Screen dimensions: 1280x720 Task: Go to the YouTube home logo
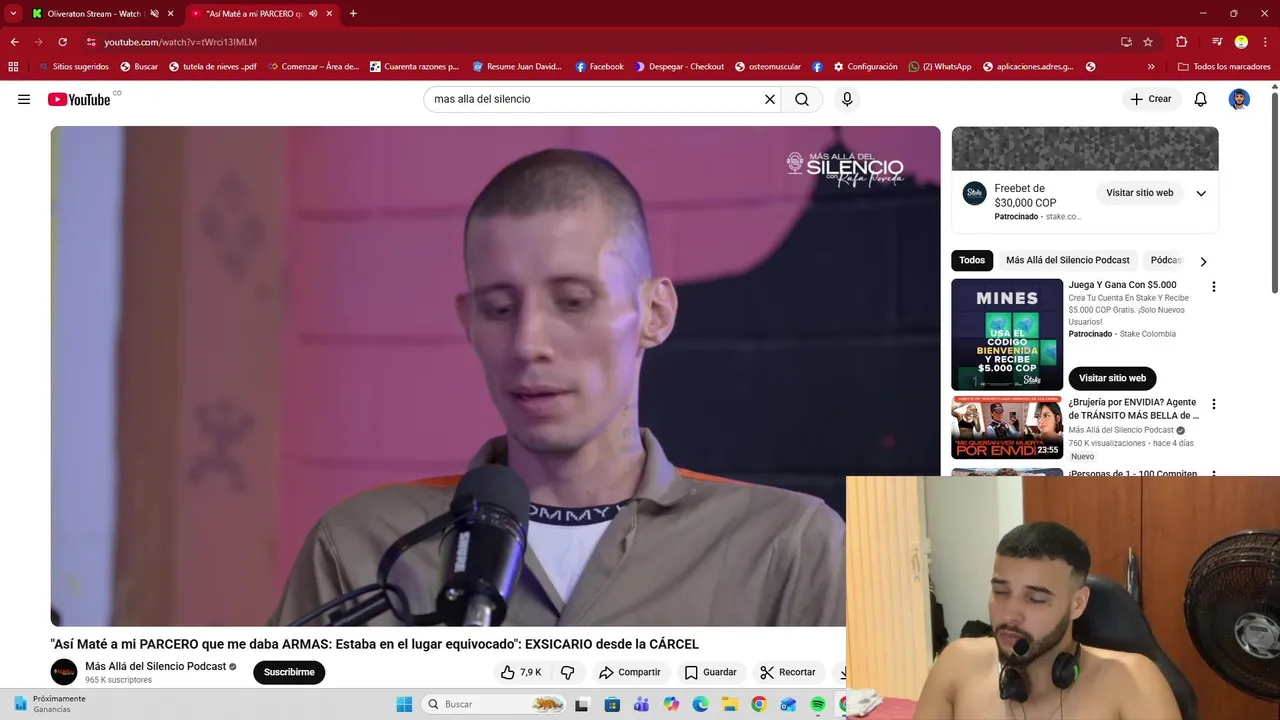79,99
